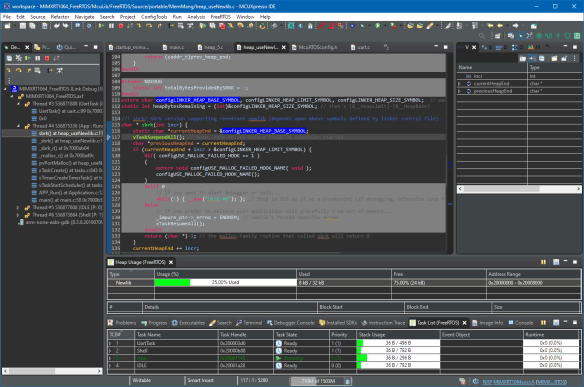Image resolution: width=584 pixels, height=387 pixels.
Task: Click the Resume button in Debug view toolbar
Action: (x=28, y=58)
